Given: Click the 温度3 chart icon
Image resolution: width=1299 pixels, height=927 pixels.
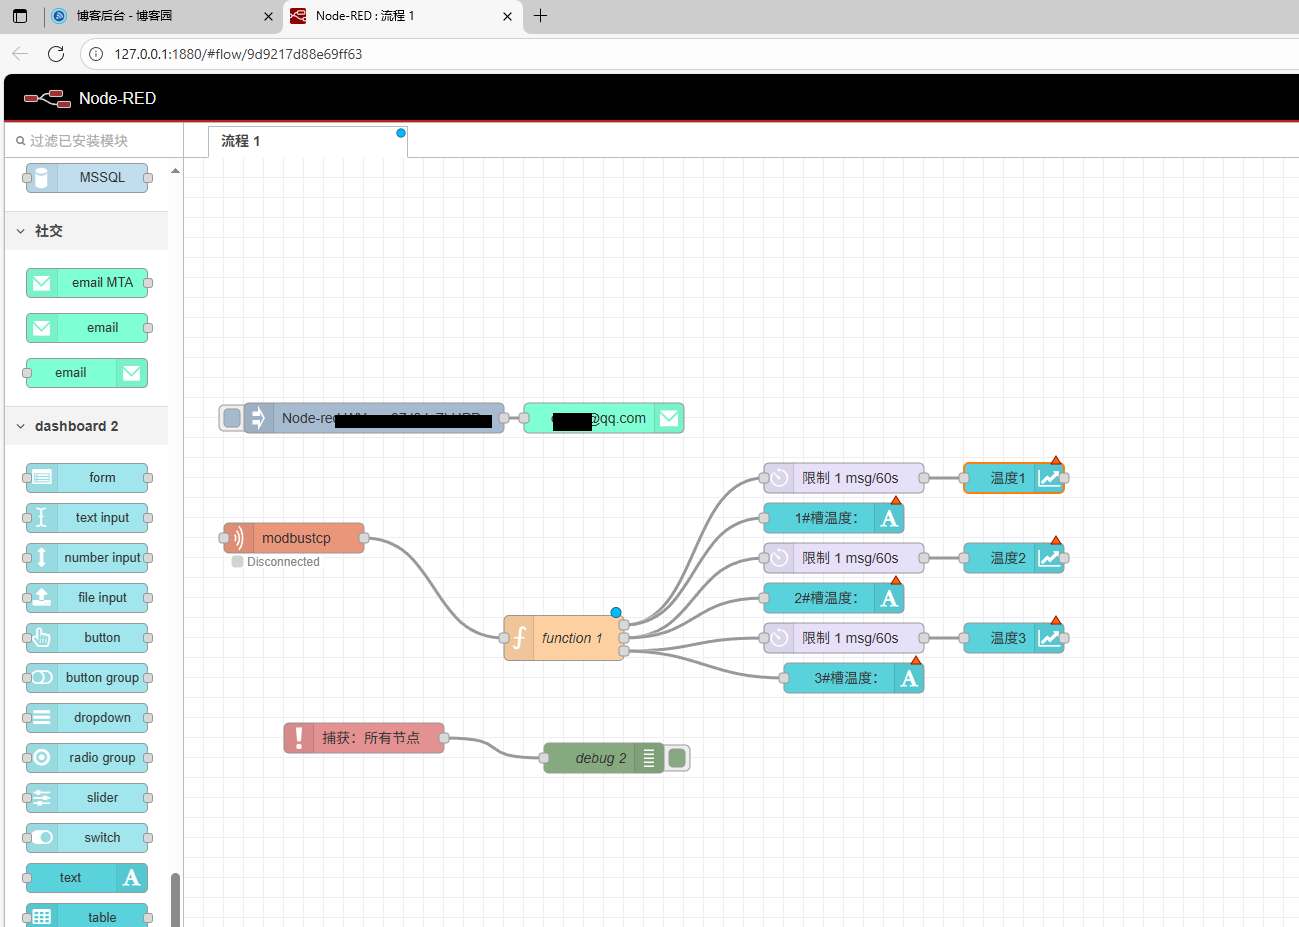Looking at the screenshot, I should [1049, 638].
